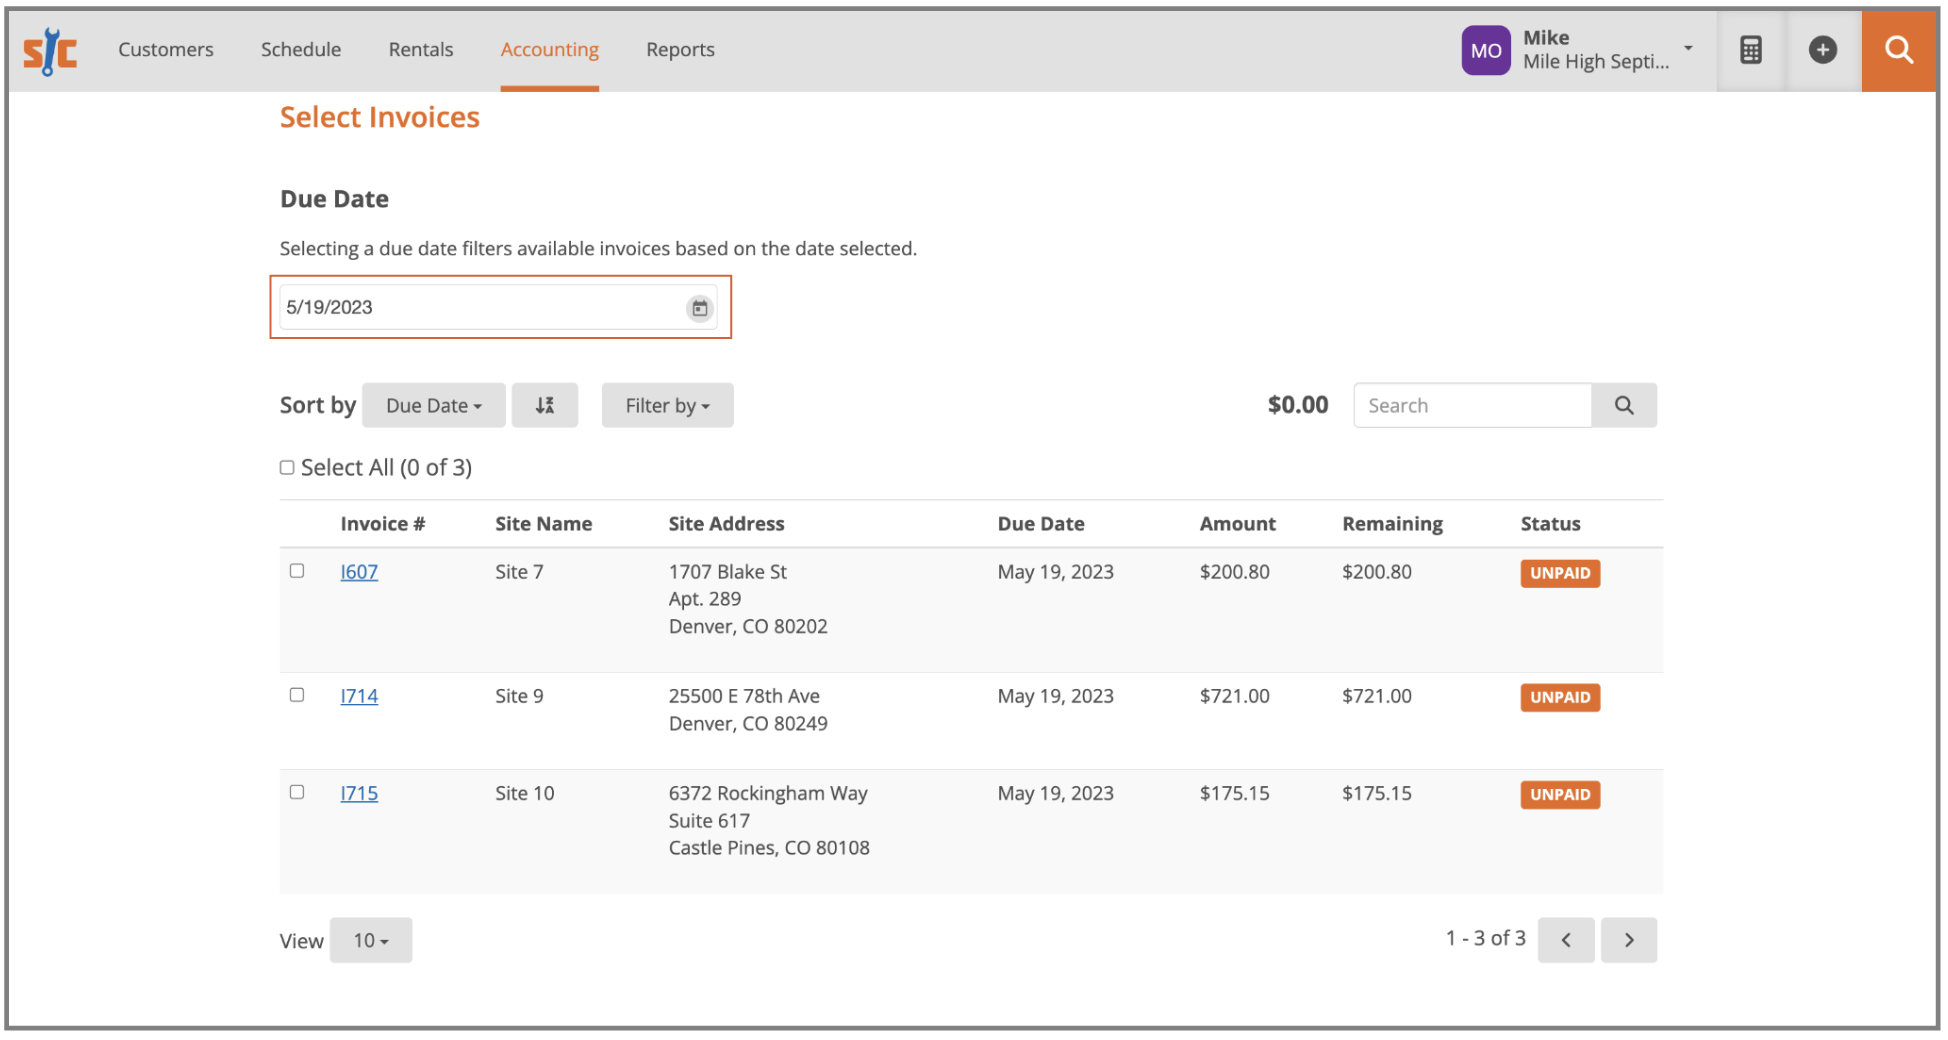1948x1040 pixels.
Task: Click 25500 E 78th Ave address
Action: point(744,696)
